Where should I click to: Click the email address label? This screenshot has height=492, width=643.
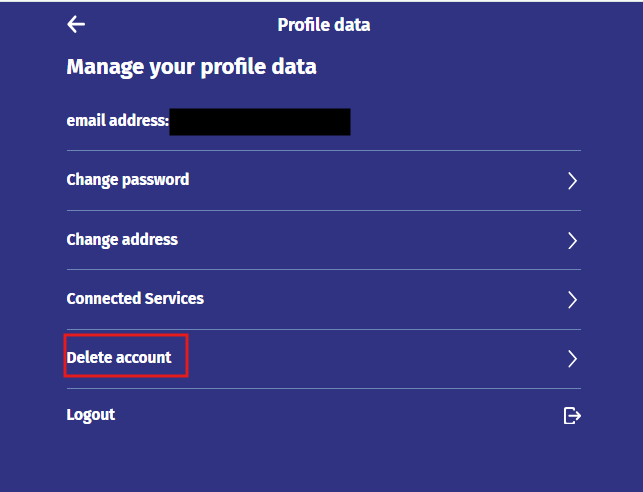tap(118, 121)
